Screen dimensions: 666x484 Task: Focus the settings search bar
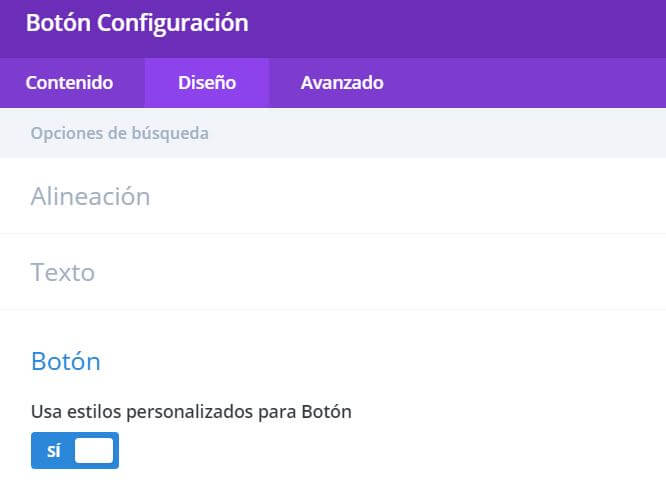(x=300, y=133)
